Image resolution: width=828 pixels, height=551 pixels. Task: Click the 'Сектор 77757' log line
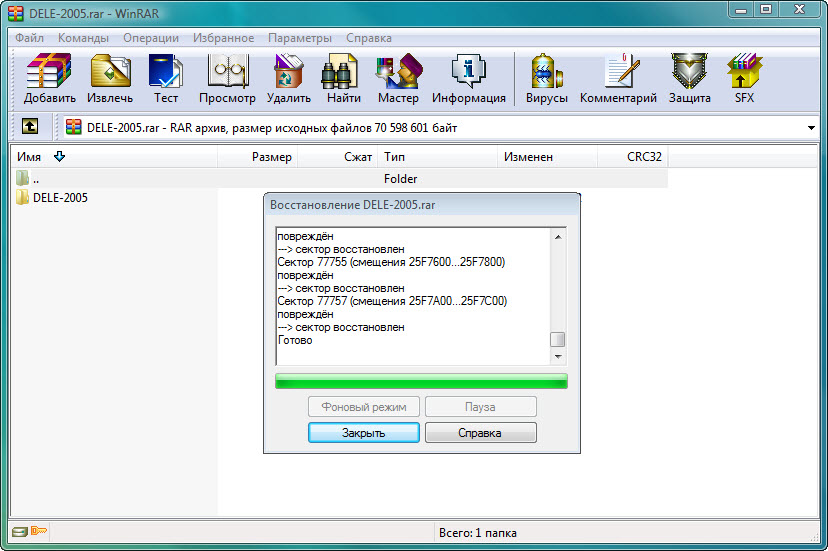(x=392, y=301)
